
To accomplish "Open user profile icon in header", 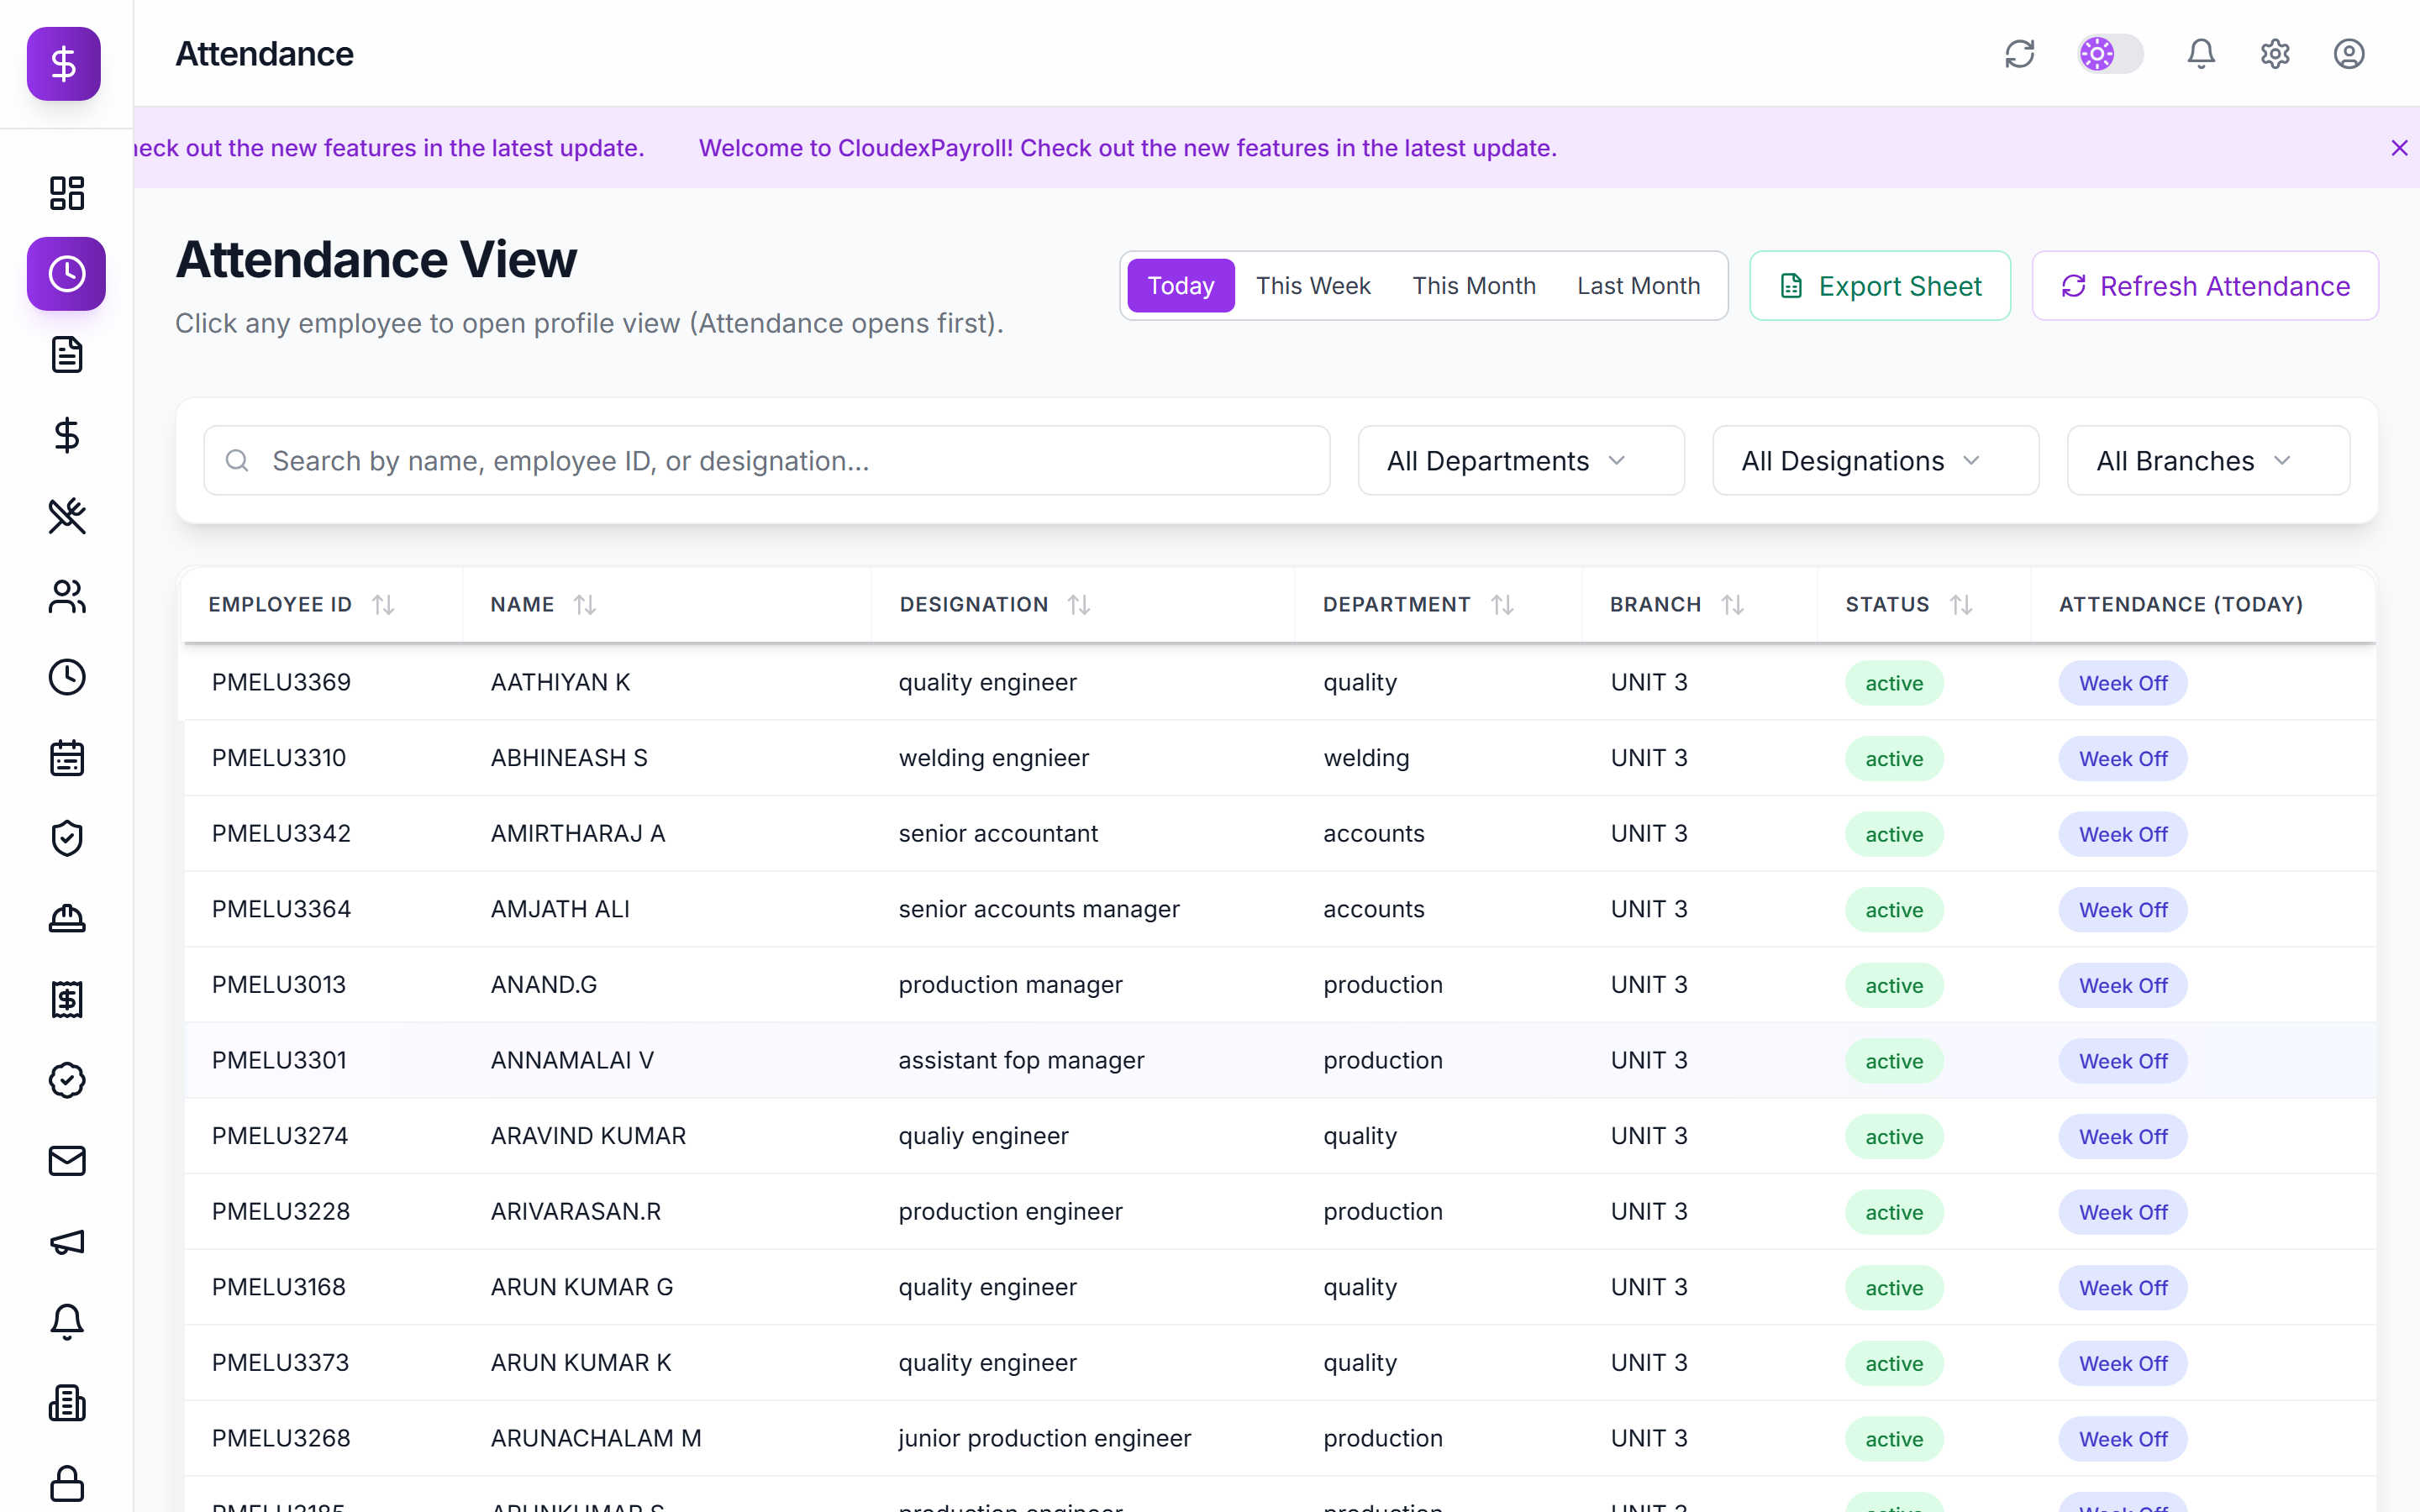I will 2349,54.
